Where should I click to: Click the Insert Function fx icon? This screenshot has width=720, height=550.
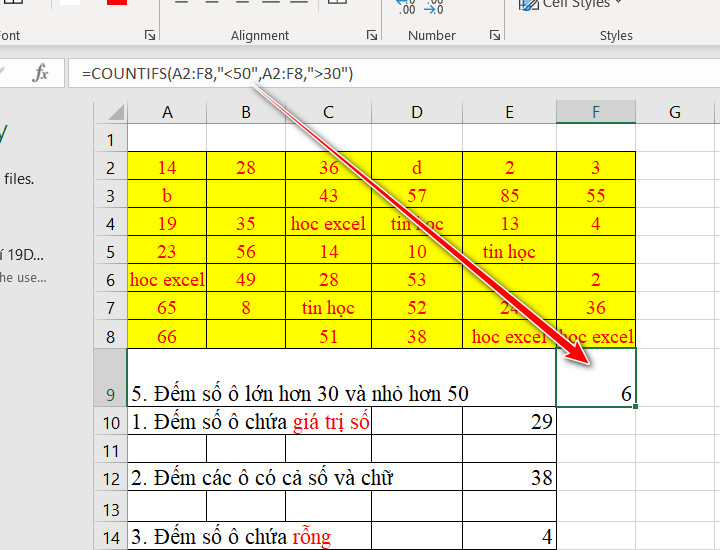[41, 73]
